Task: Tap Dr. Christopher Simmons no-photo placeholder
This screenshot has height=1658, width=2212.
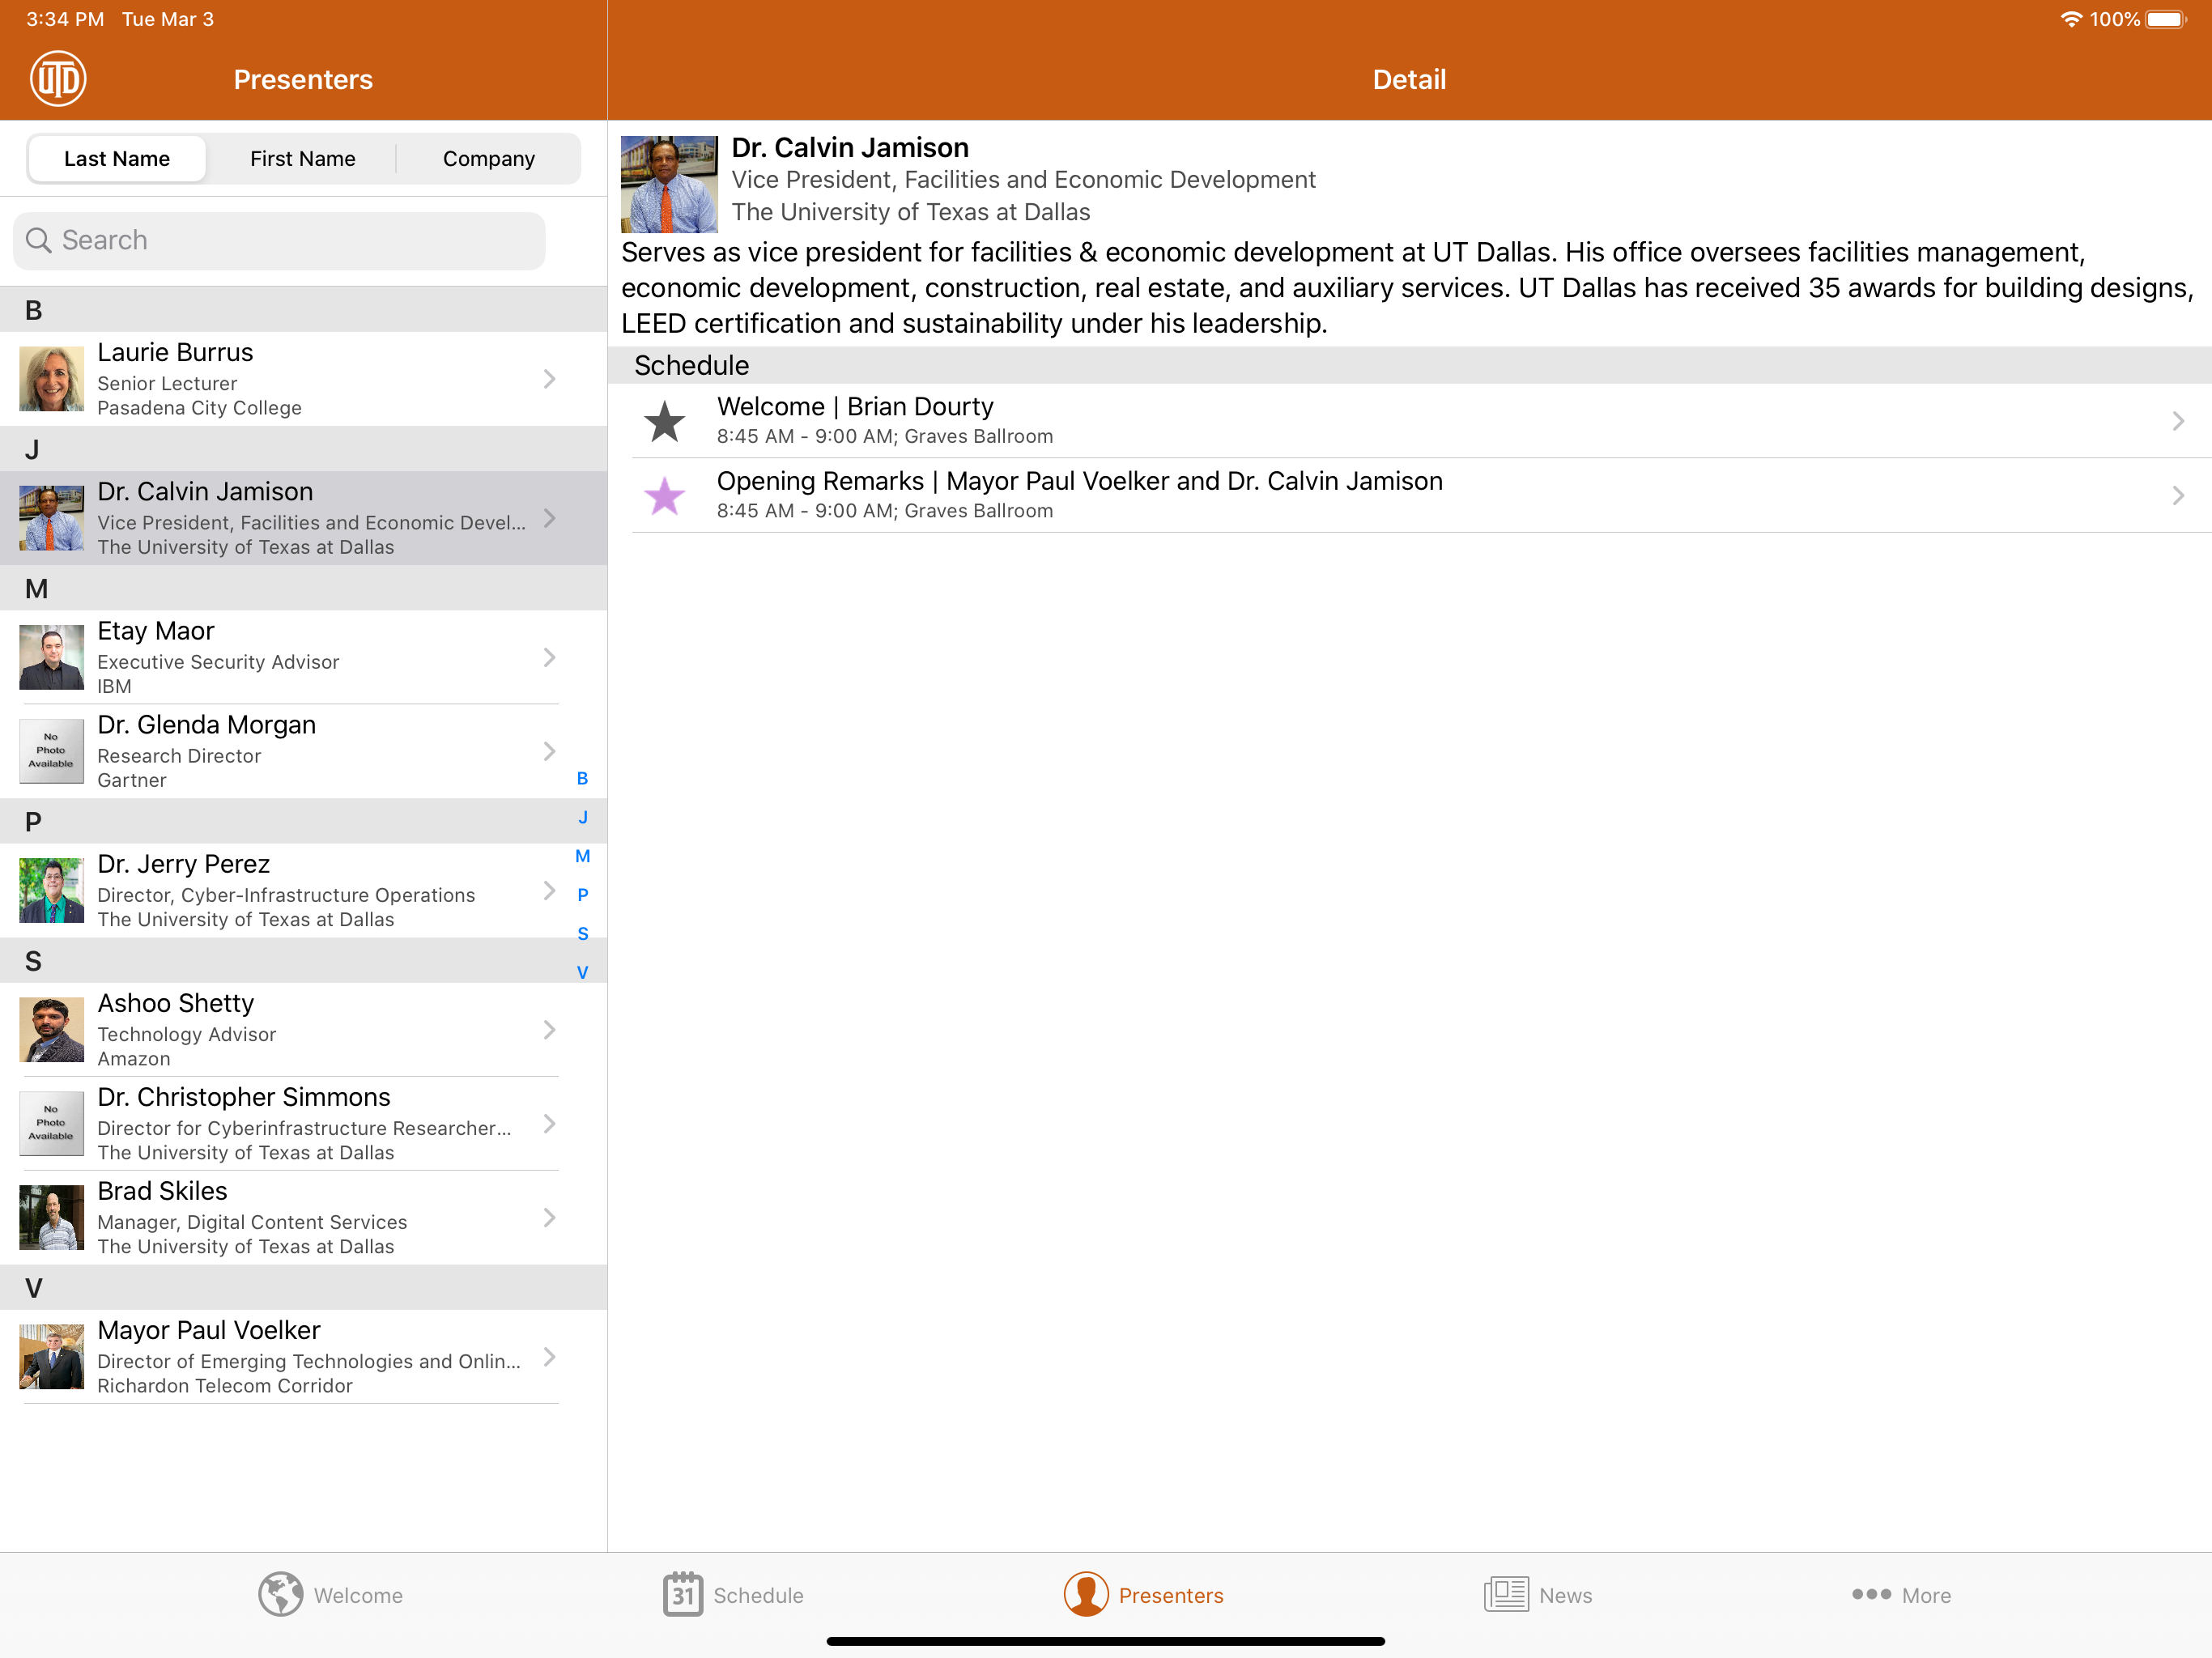Action: (x=51, y=1123)
